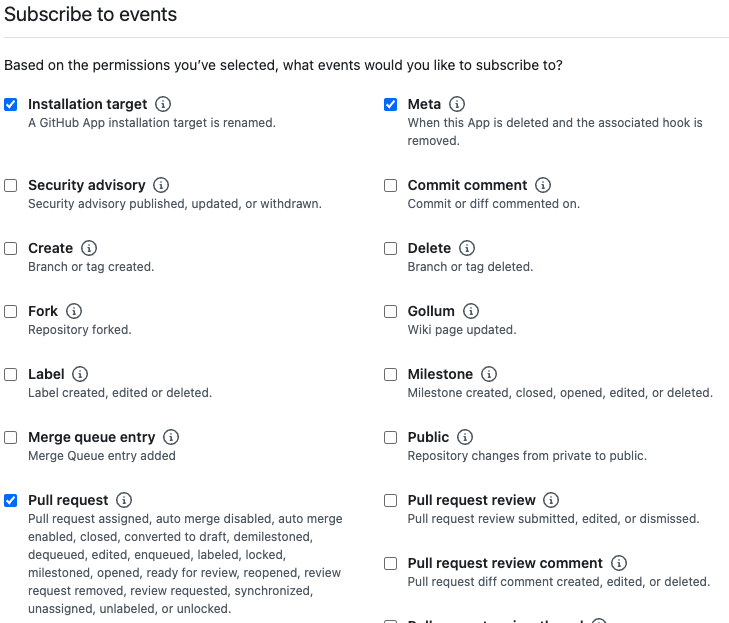Enable the Label event checkbox
This screenshot has height=623, width=729.
coord(11,374)
